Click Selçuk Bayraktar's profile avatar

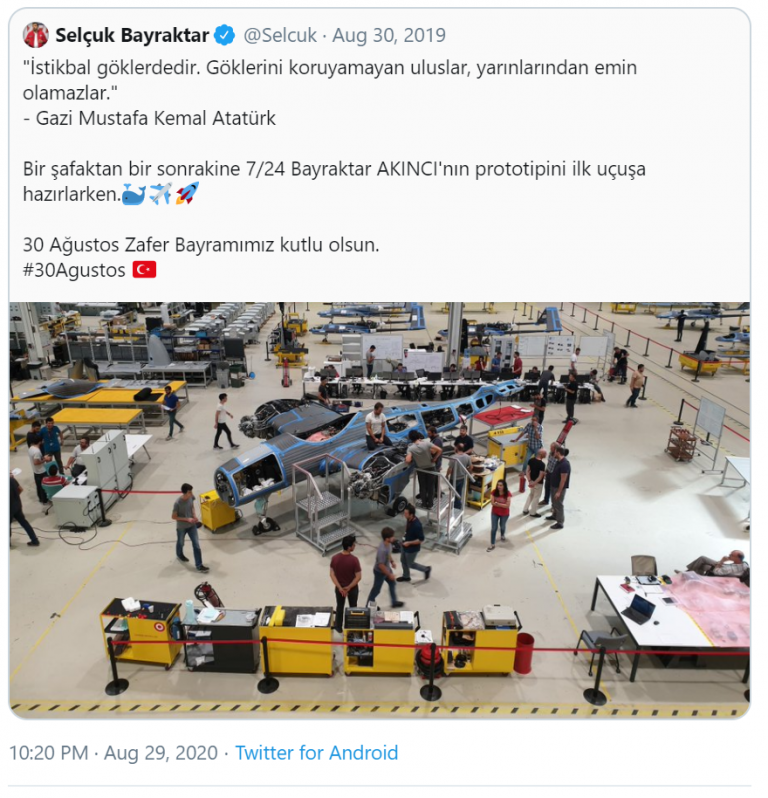click(36, 36)
